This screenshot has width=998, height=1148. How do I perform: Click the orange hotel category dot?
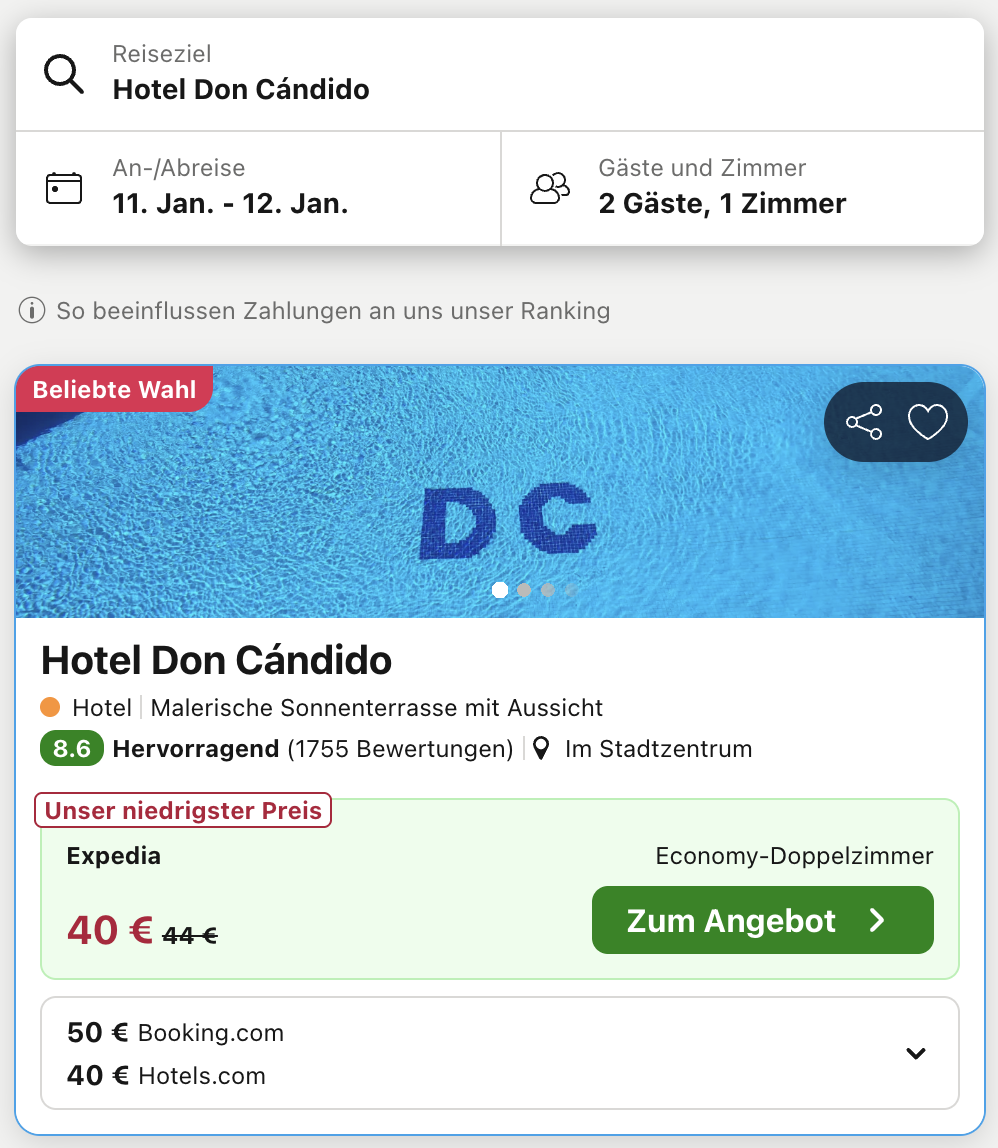coord(50,708)
